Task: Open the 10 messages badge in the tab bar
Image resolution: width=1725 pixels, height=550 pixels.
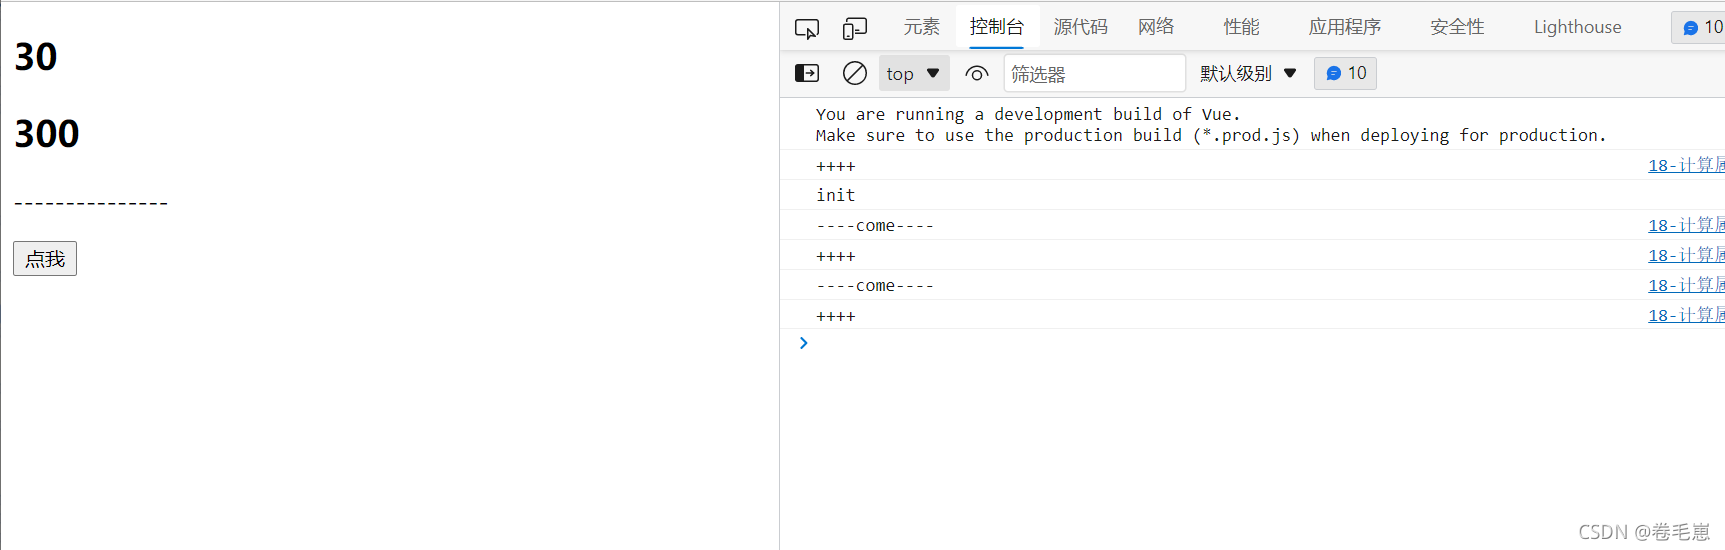Action: [1700, 27]
